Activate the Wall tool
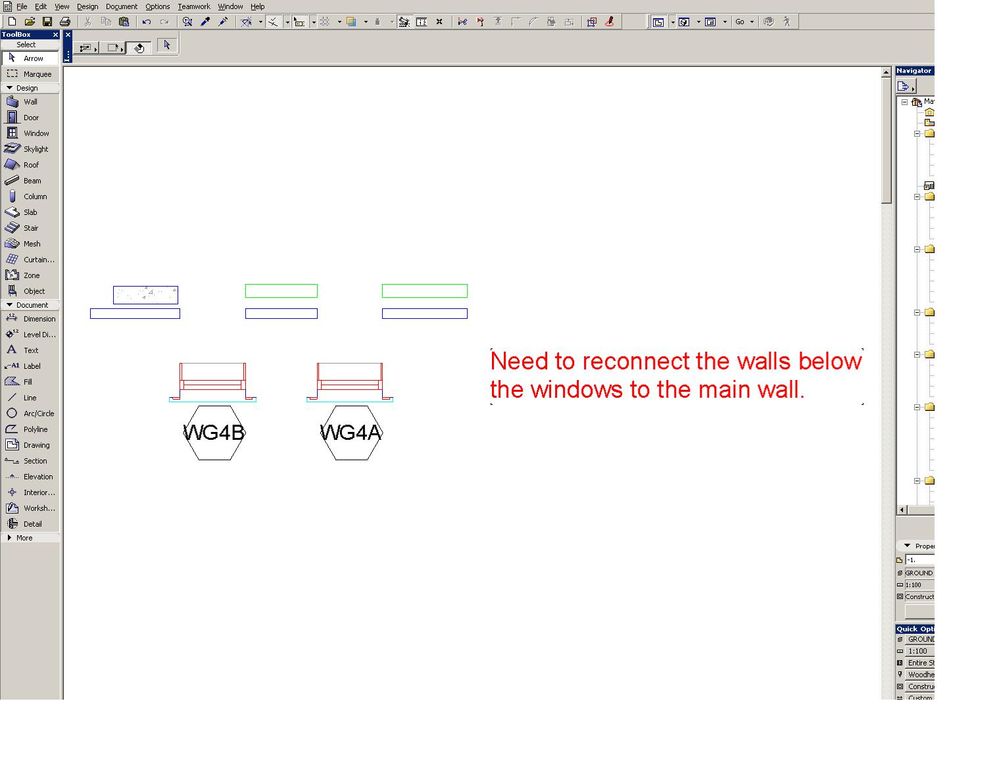The image size is (999, 758). point(30,102)
